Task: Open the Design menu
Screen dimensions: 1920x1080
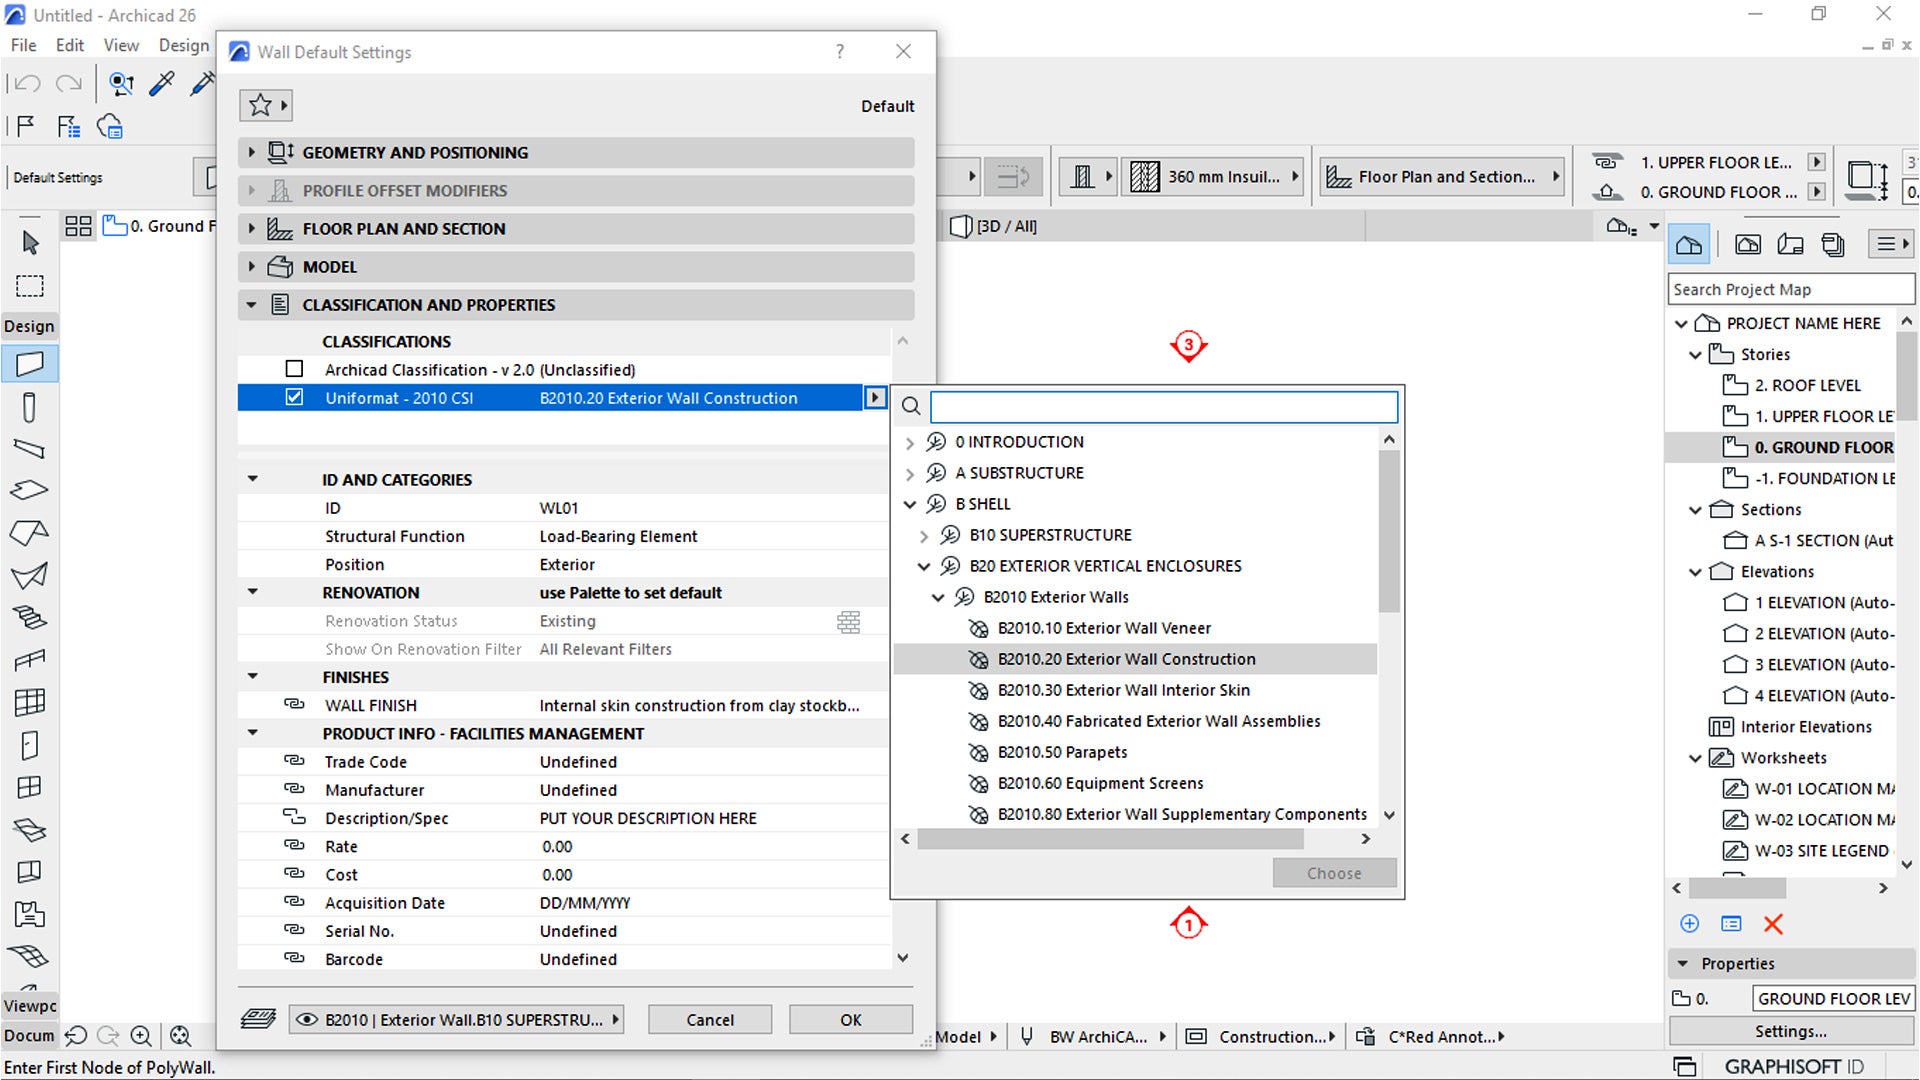Action: (184, 45)
